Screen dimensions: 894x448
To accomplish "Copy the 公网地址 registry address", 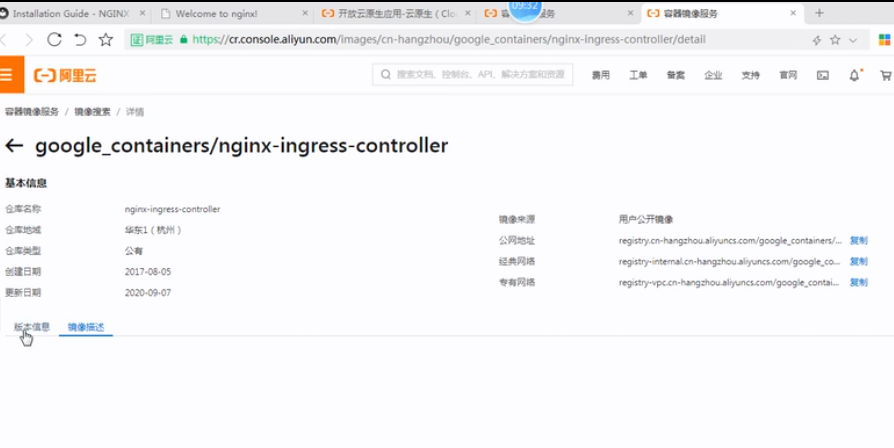I will pos(859,241).
